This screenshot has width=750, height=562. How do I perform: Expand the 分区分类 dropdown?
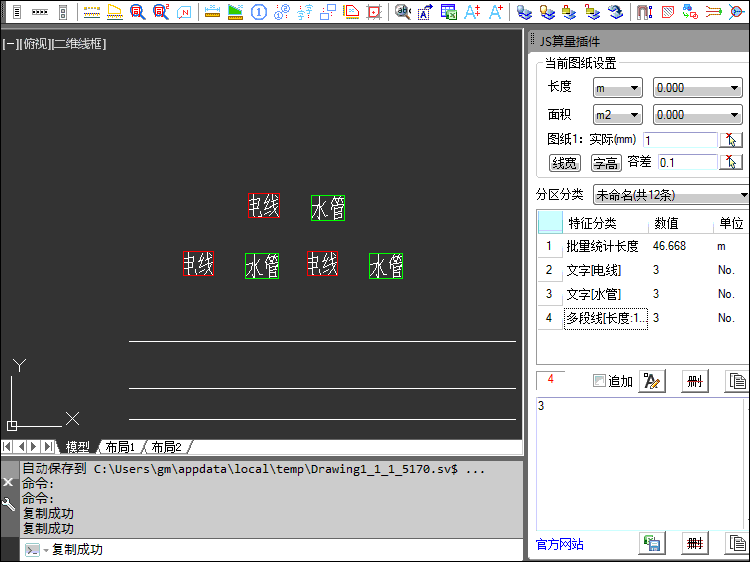click(x=671, y=194)
